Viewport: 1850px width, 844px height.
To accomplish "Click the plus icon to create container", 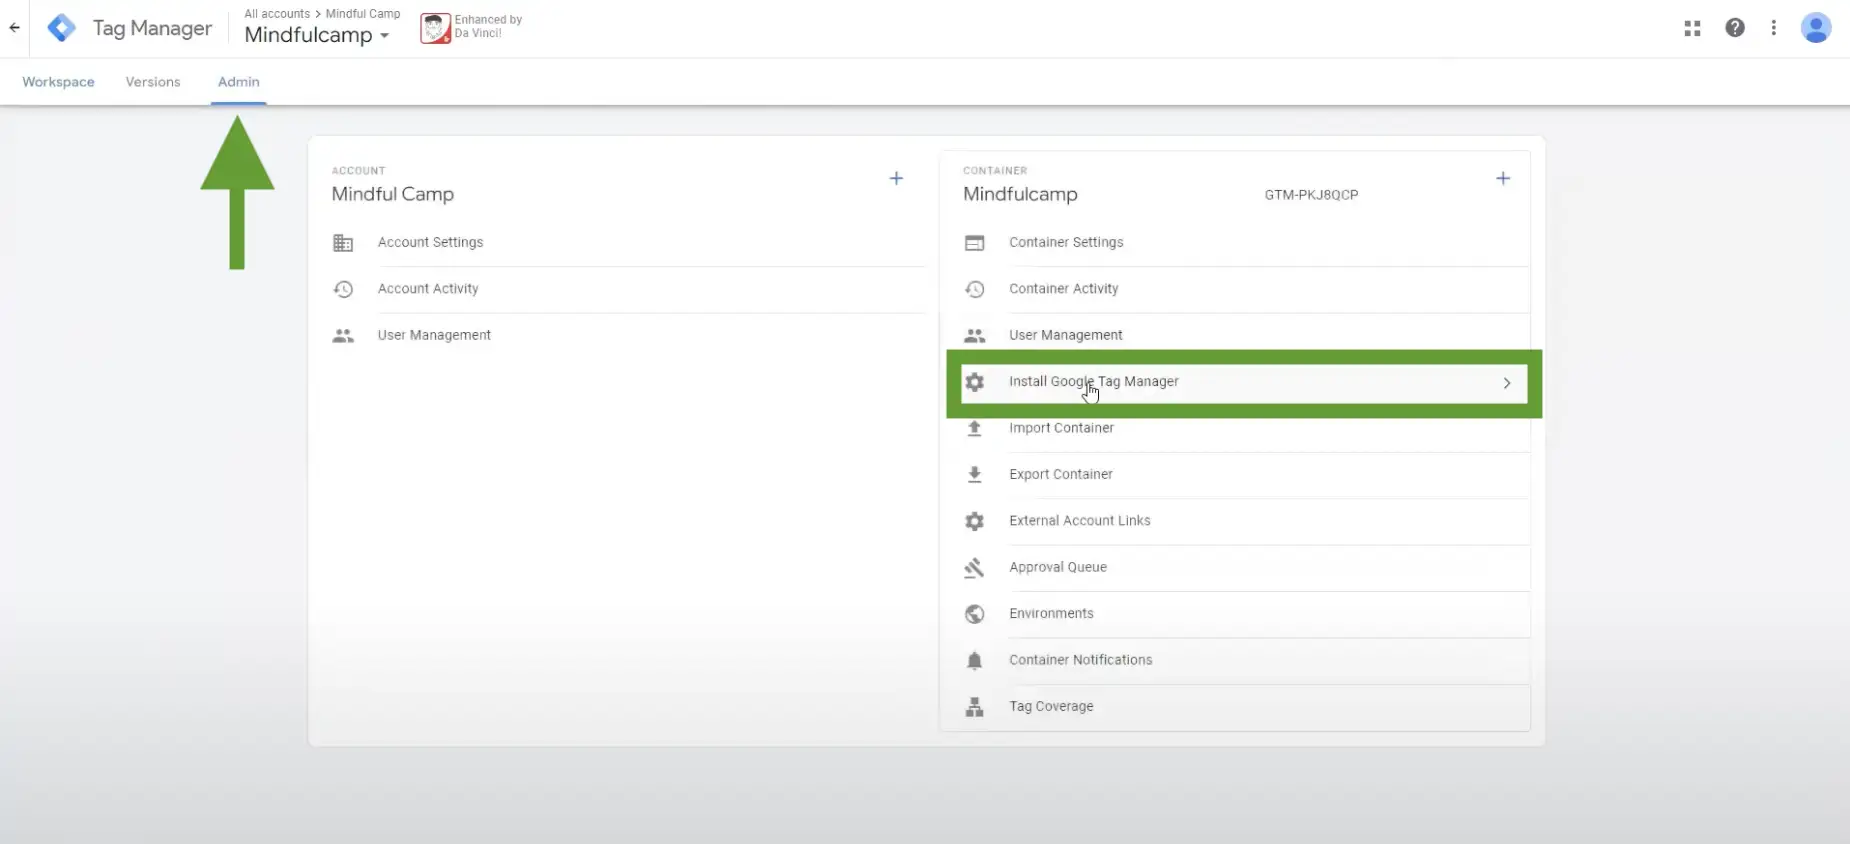I will pos(1503,178).
